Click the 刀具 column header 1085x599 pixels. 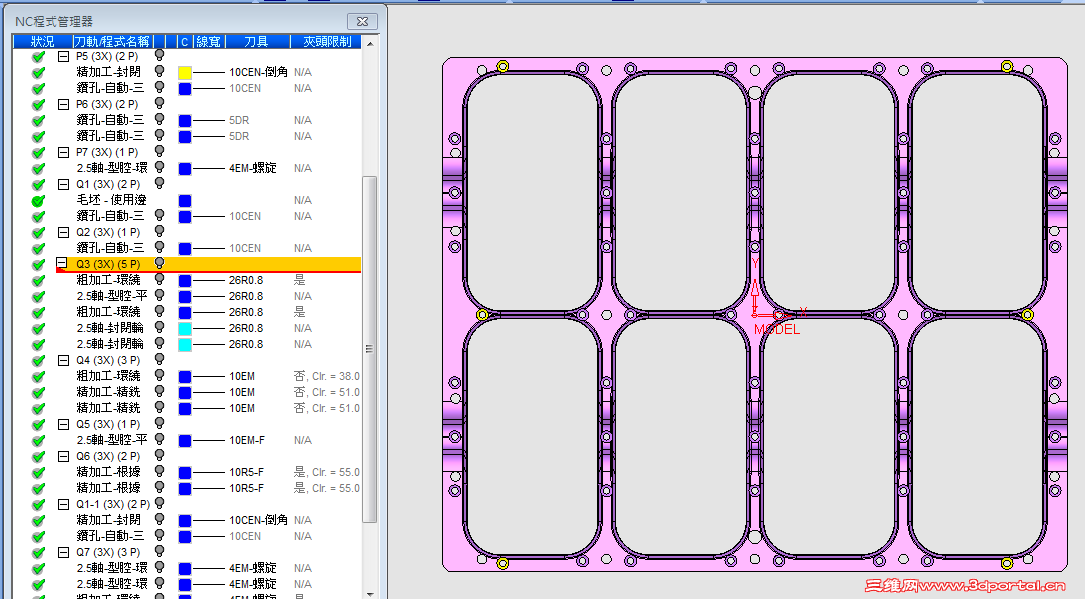click(257, 42)
